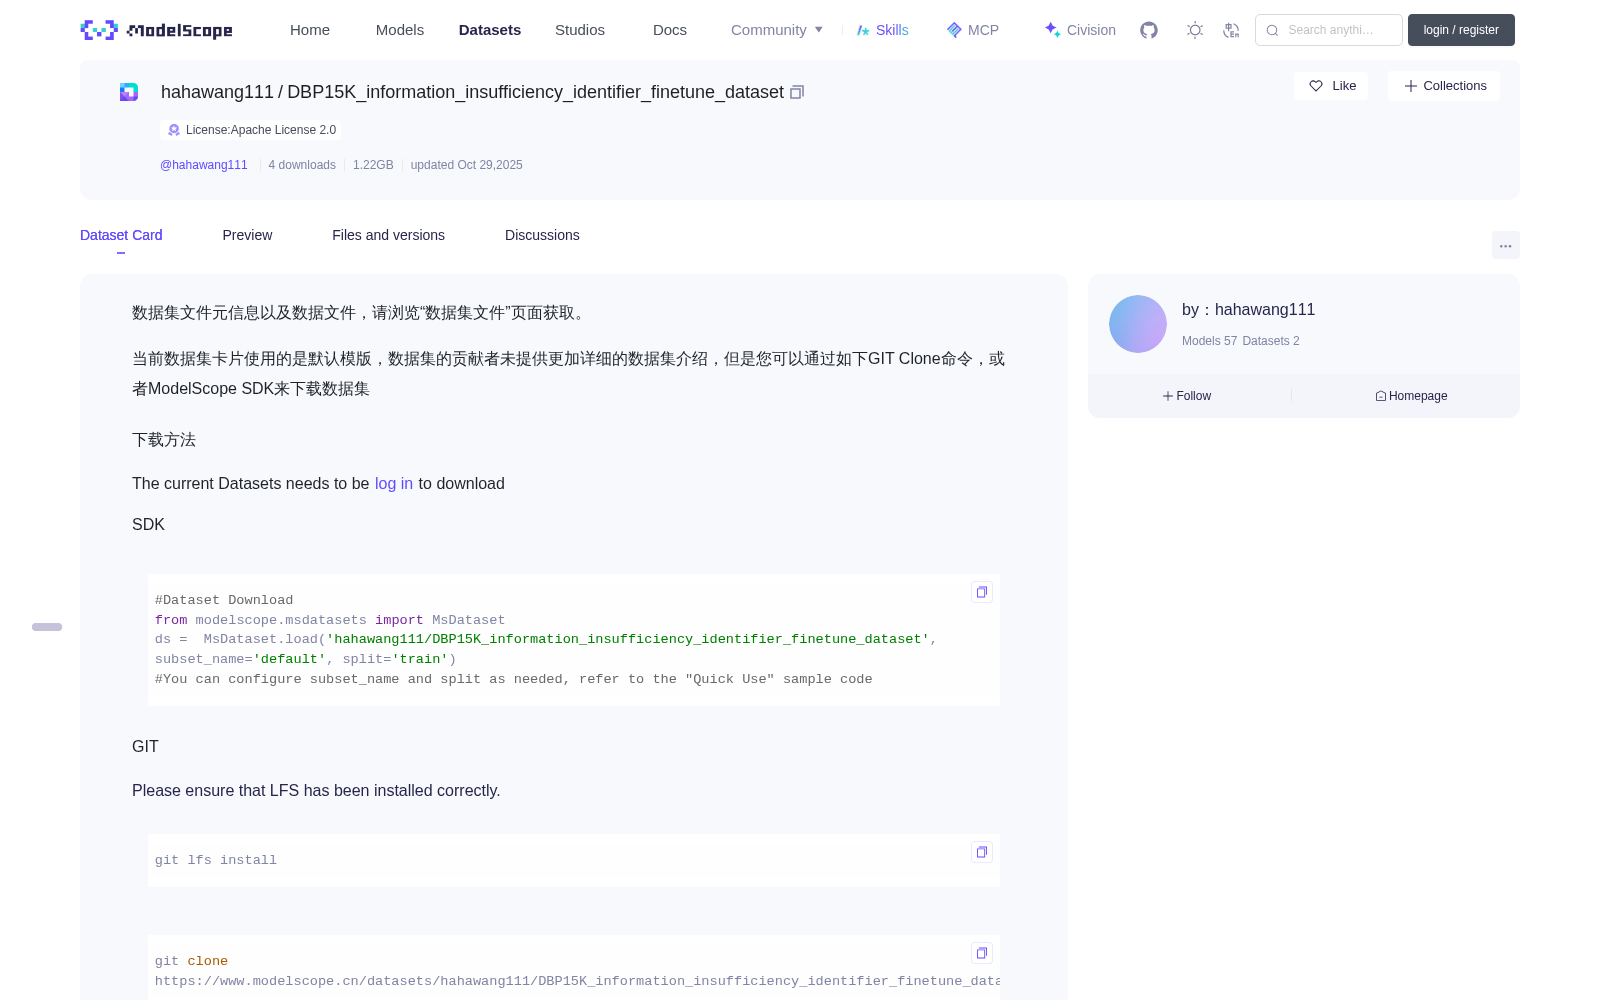Open the ModelScope logo homepage

[x=156, y=30]
